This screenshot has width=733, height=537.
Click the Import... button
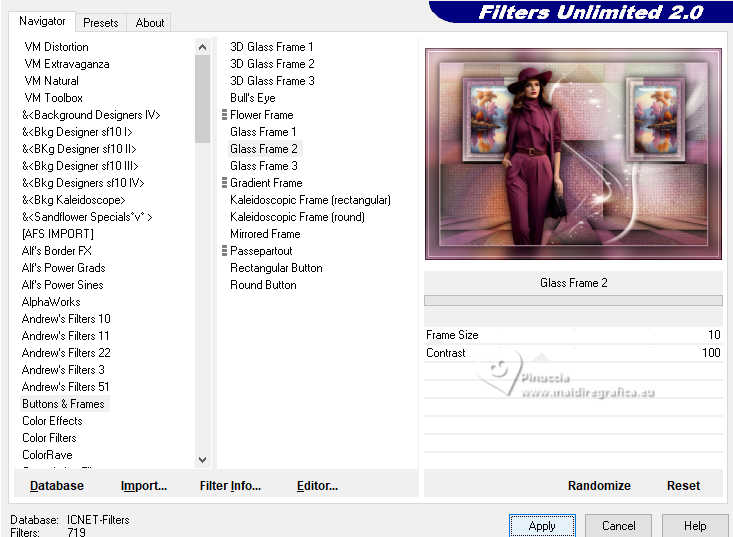(x=144, y=486)
